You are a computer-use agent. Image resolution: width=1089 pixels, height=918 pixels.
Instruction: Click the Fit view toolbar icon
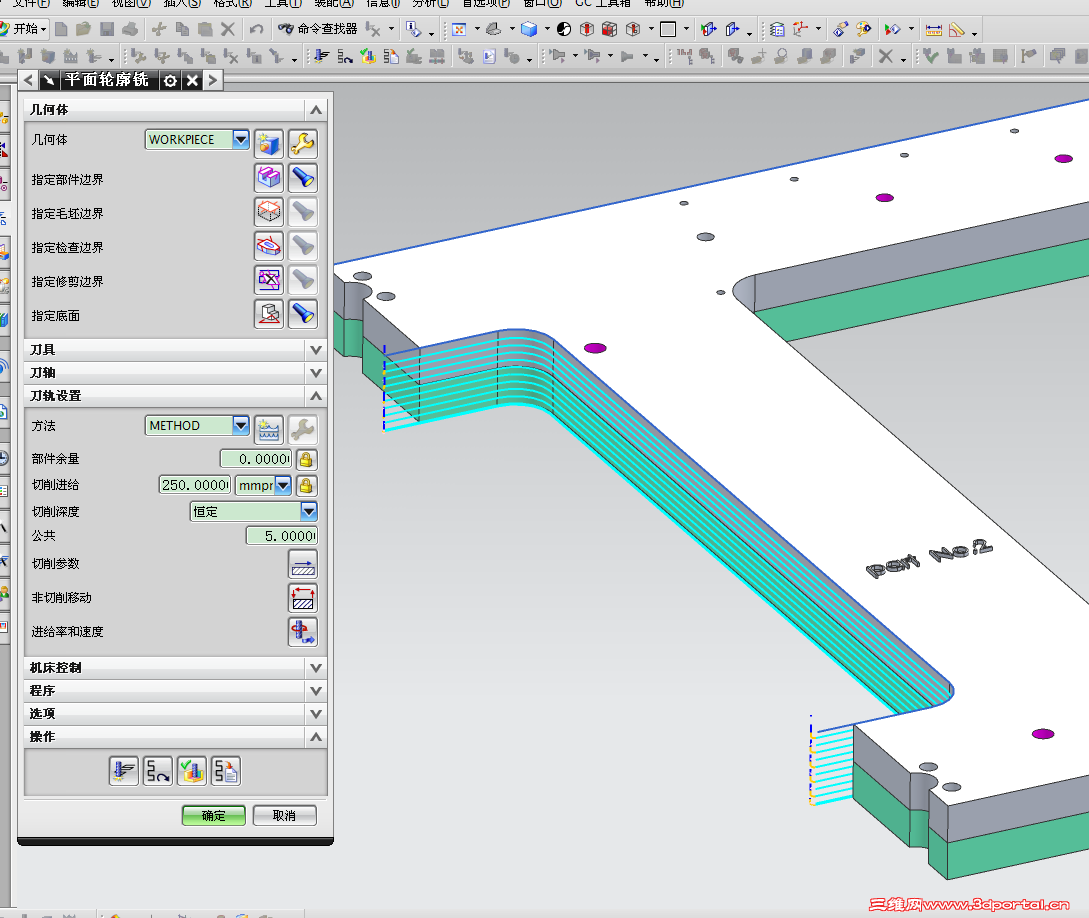(x=459, y=29)
